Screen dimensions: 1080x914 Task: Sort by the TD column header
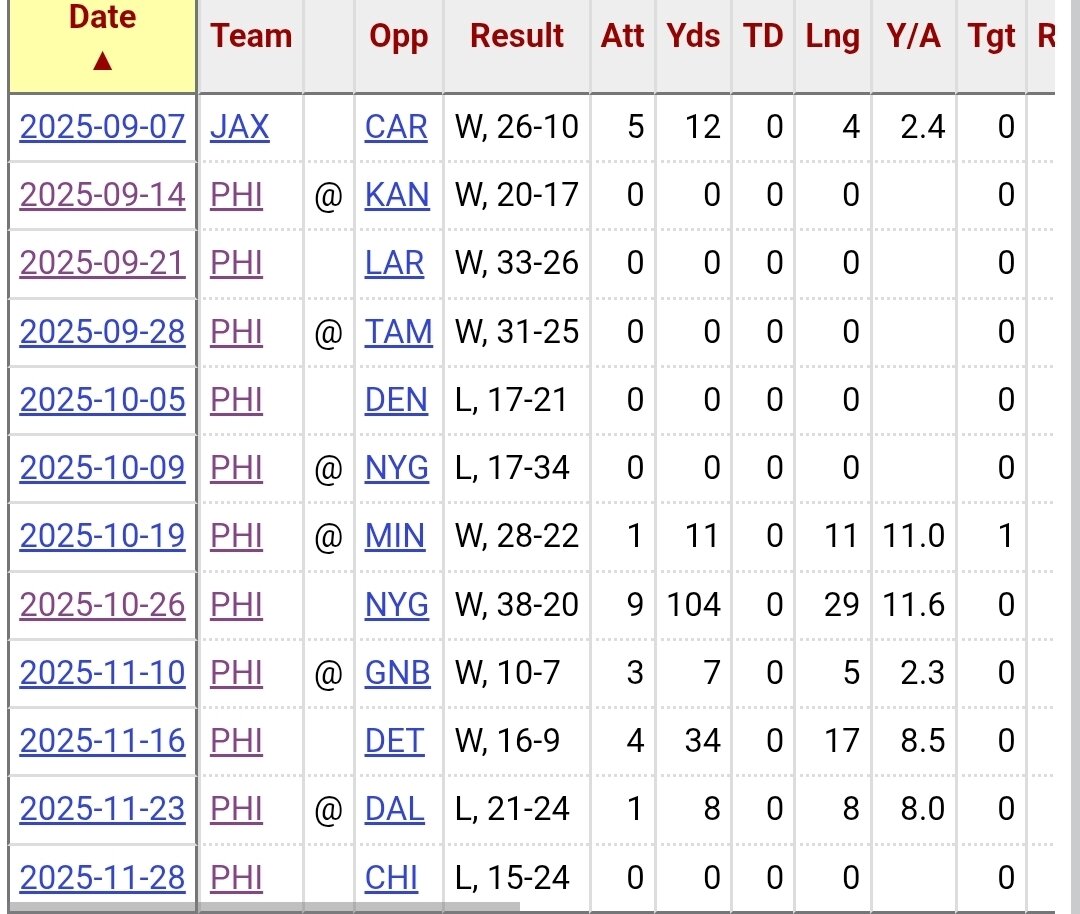pyautogui.click(x=763, y=37)
